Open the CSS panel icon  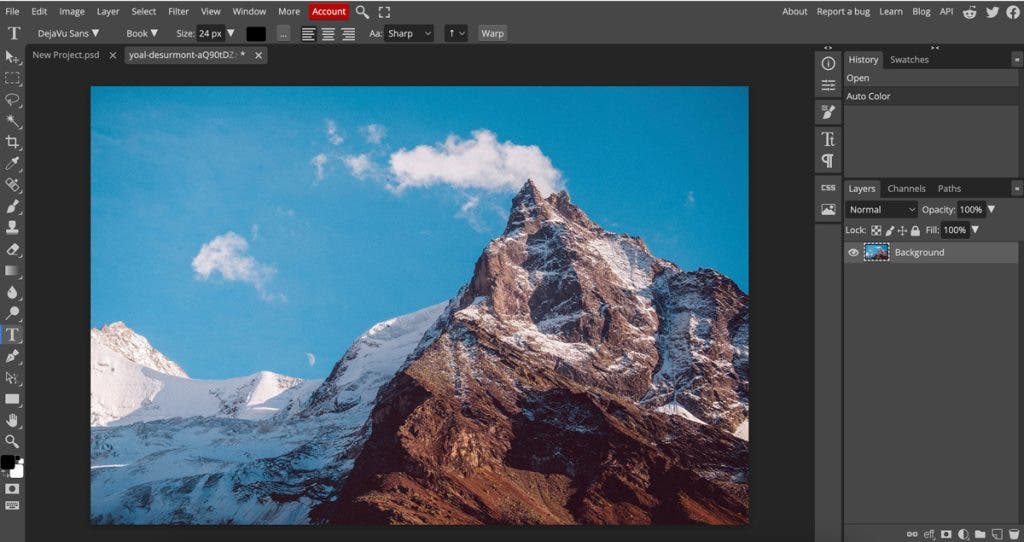[x=828, y=187]
